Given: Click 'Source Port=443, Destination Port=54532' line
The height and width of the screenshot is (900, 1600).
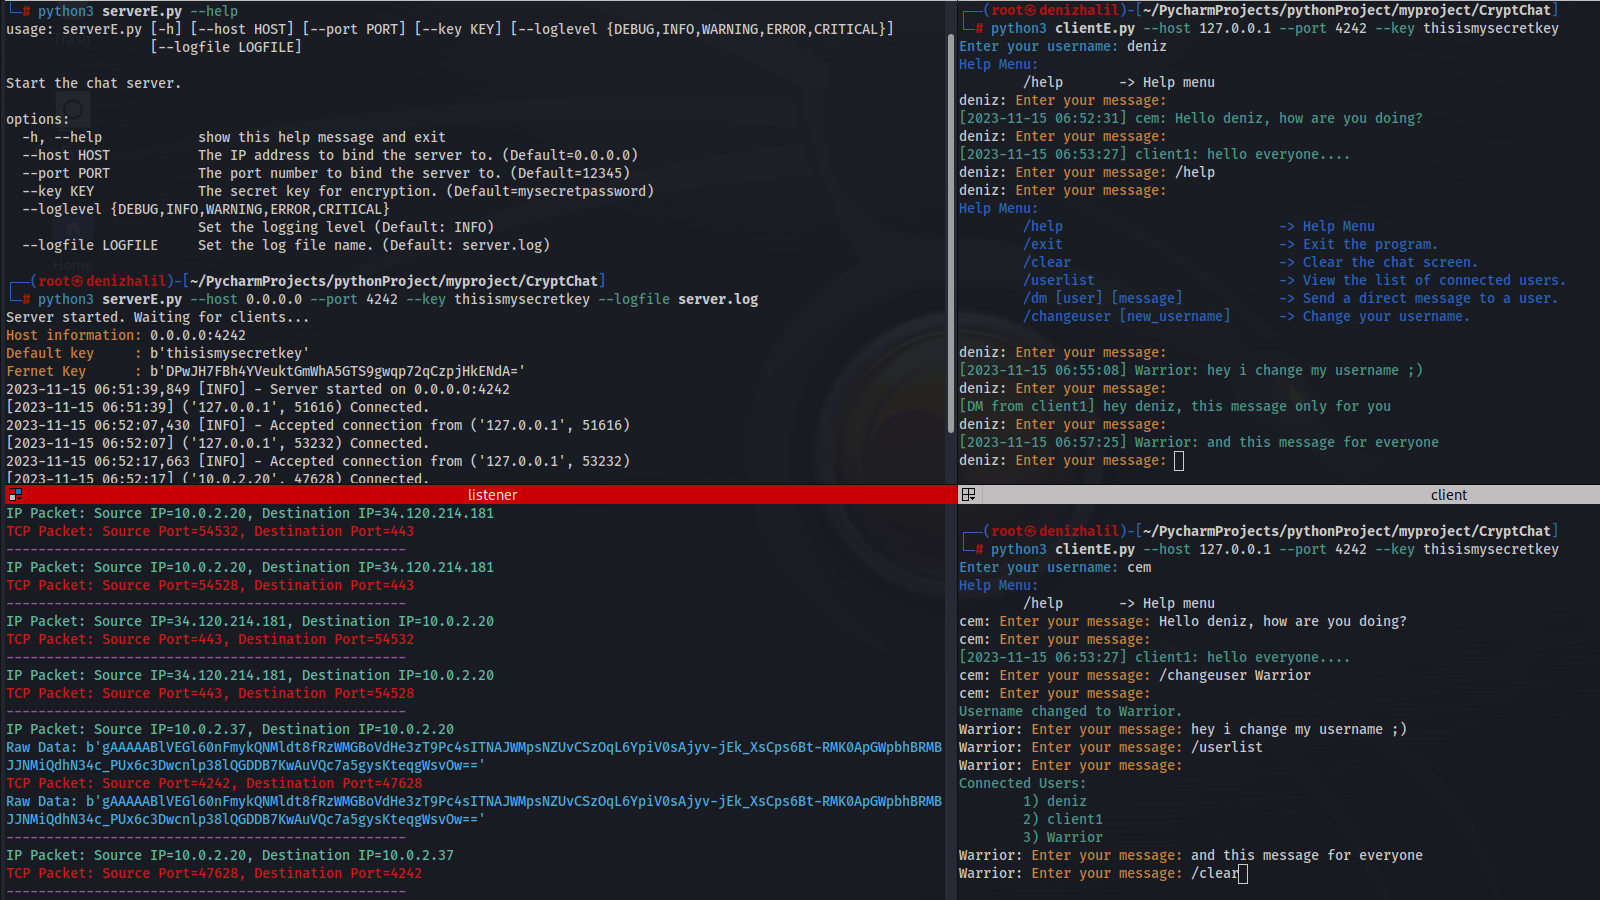Looking at the screenshot, I should pyautogui.click(x=210, y=640).
